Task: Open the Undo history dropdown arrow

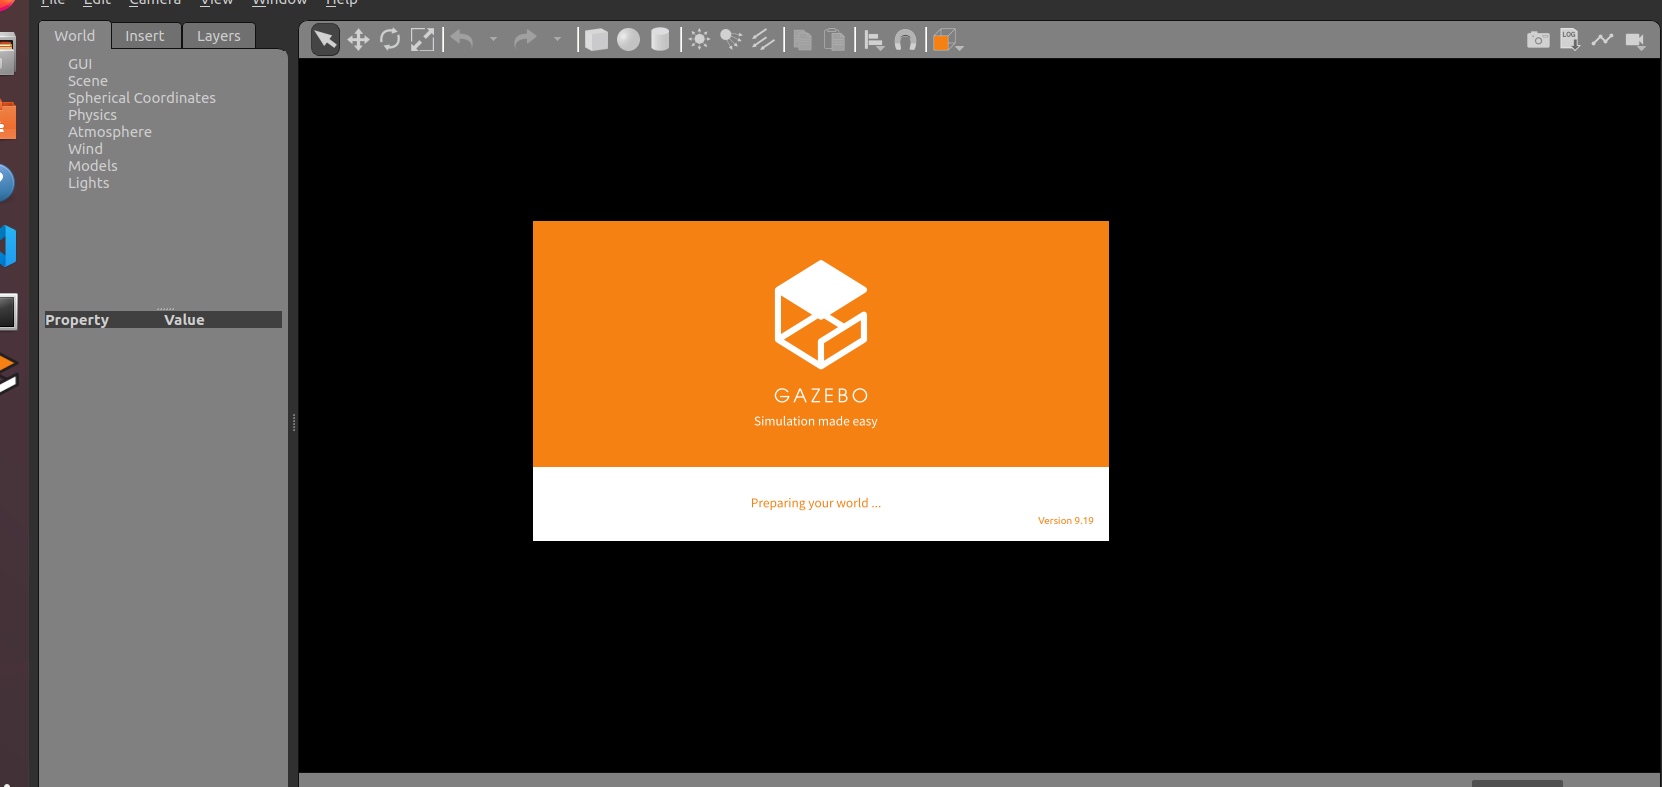Action: click(493, 40)
